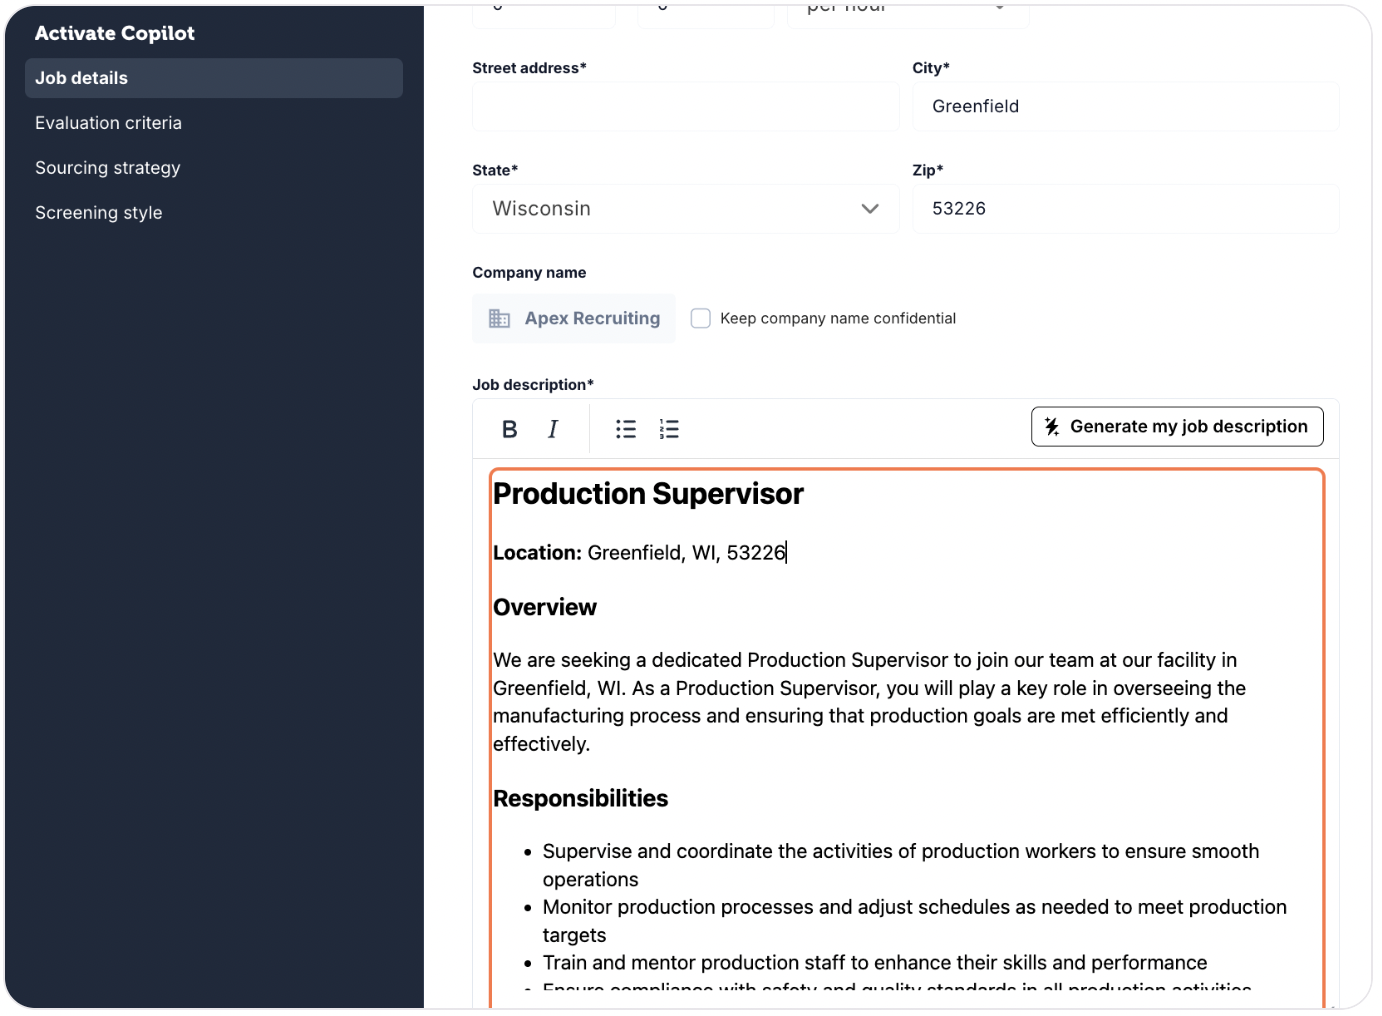Click the bullet starting 'Train and mentor'
The height and width of the screenshot is (1016, 1382).
[x=875, y=963]
